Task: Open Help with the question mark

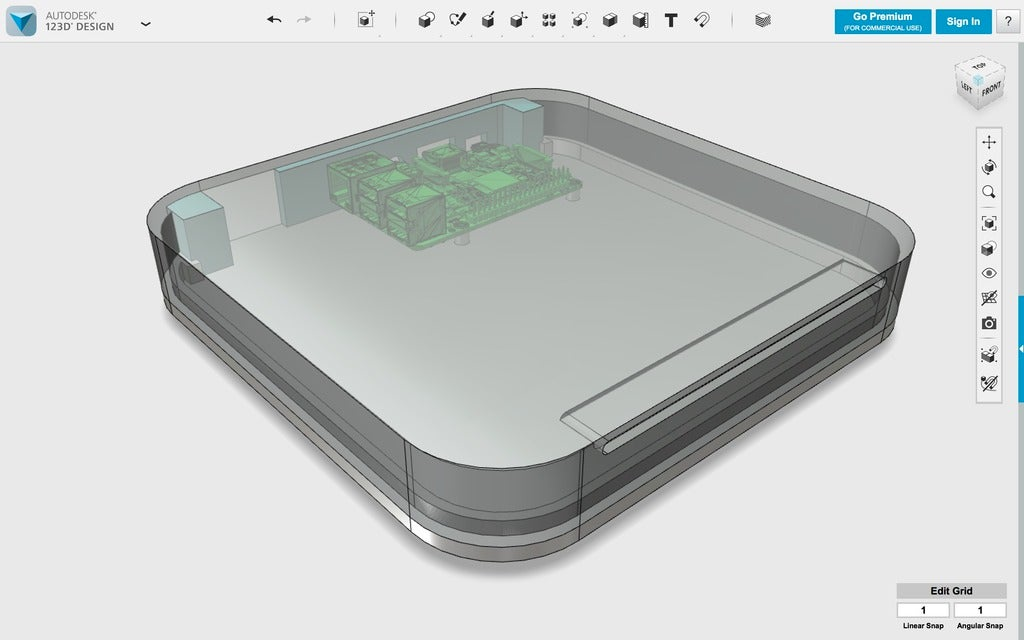Action: [1008, 22]
